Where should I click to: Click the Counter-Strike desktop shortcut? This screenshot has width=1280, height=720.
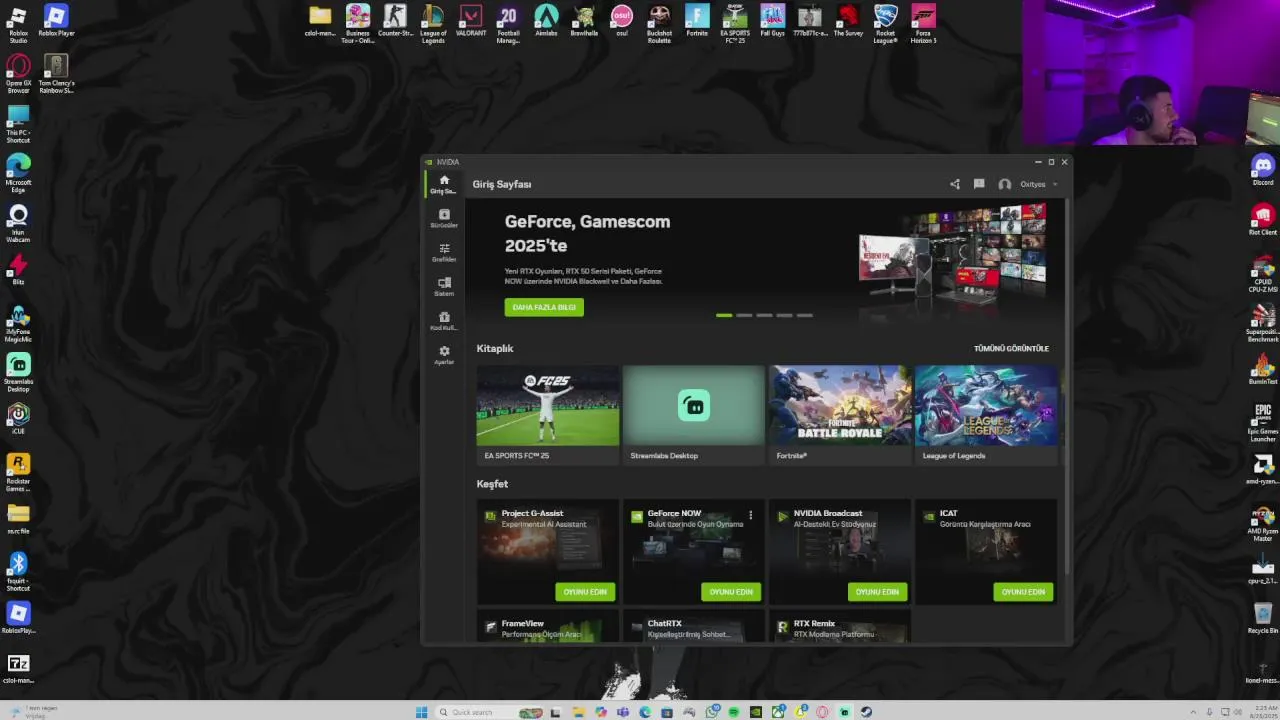pyautogui.click(x=395, y=21)
